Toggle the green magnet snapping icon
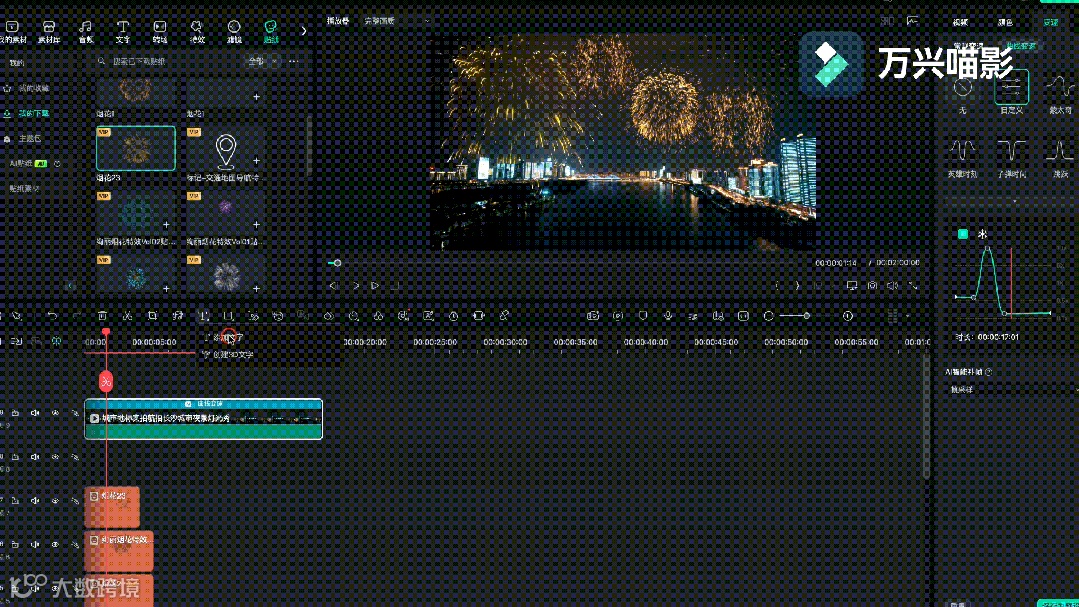The width and height of the screenshot is (1079, 607). pos(56,341)
